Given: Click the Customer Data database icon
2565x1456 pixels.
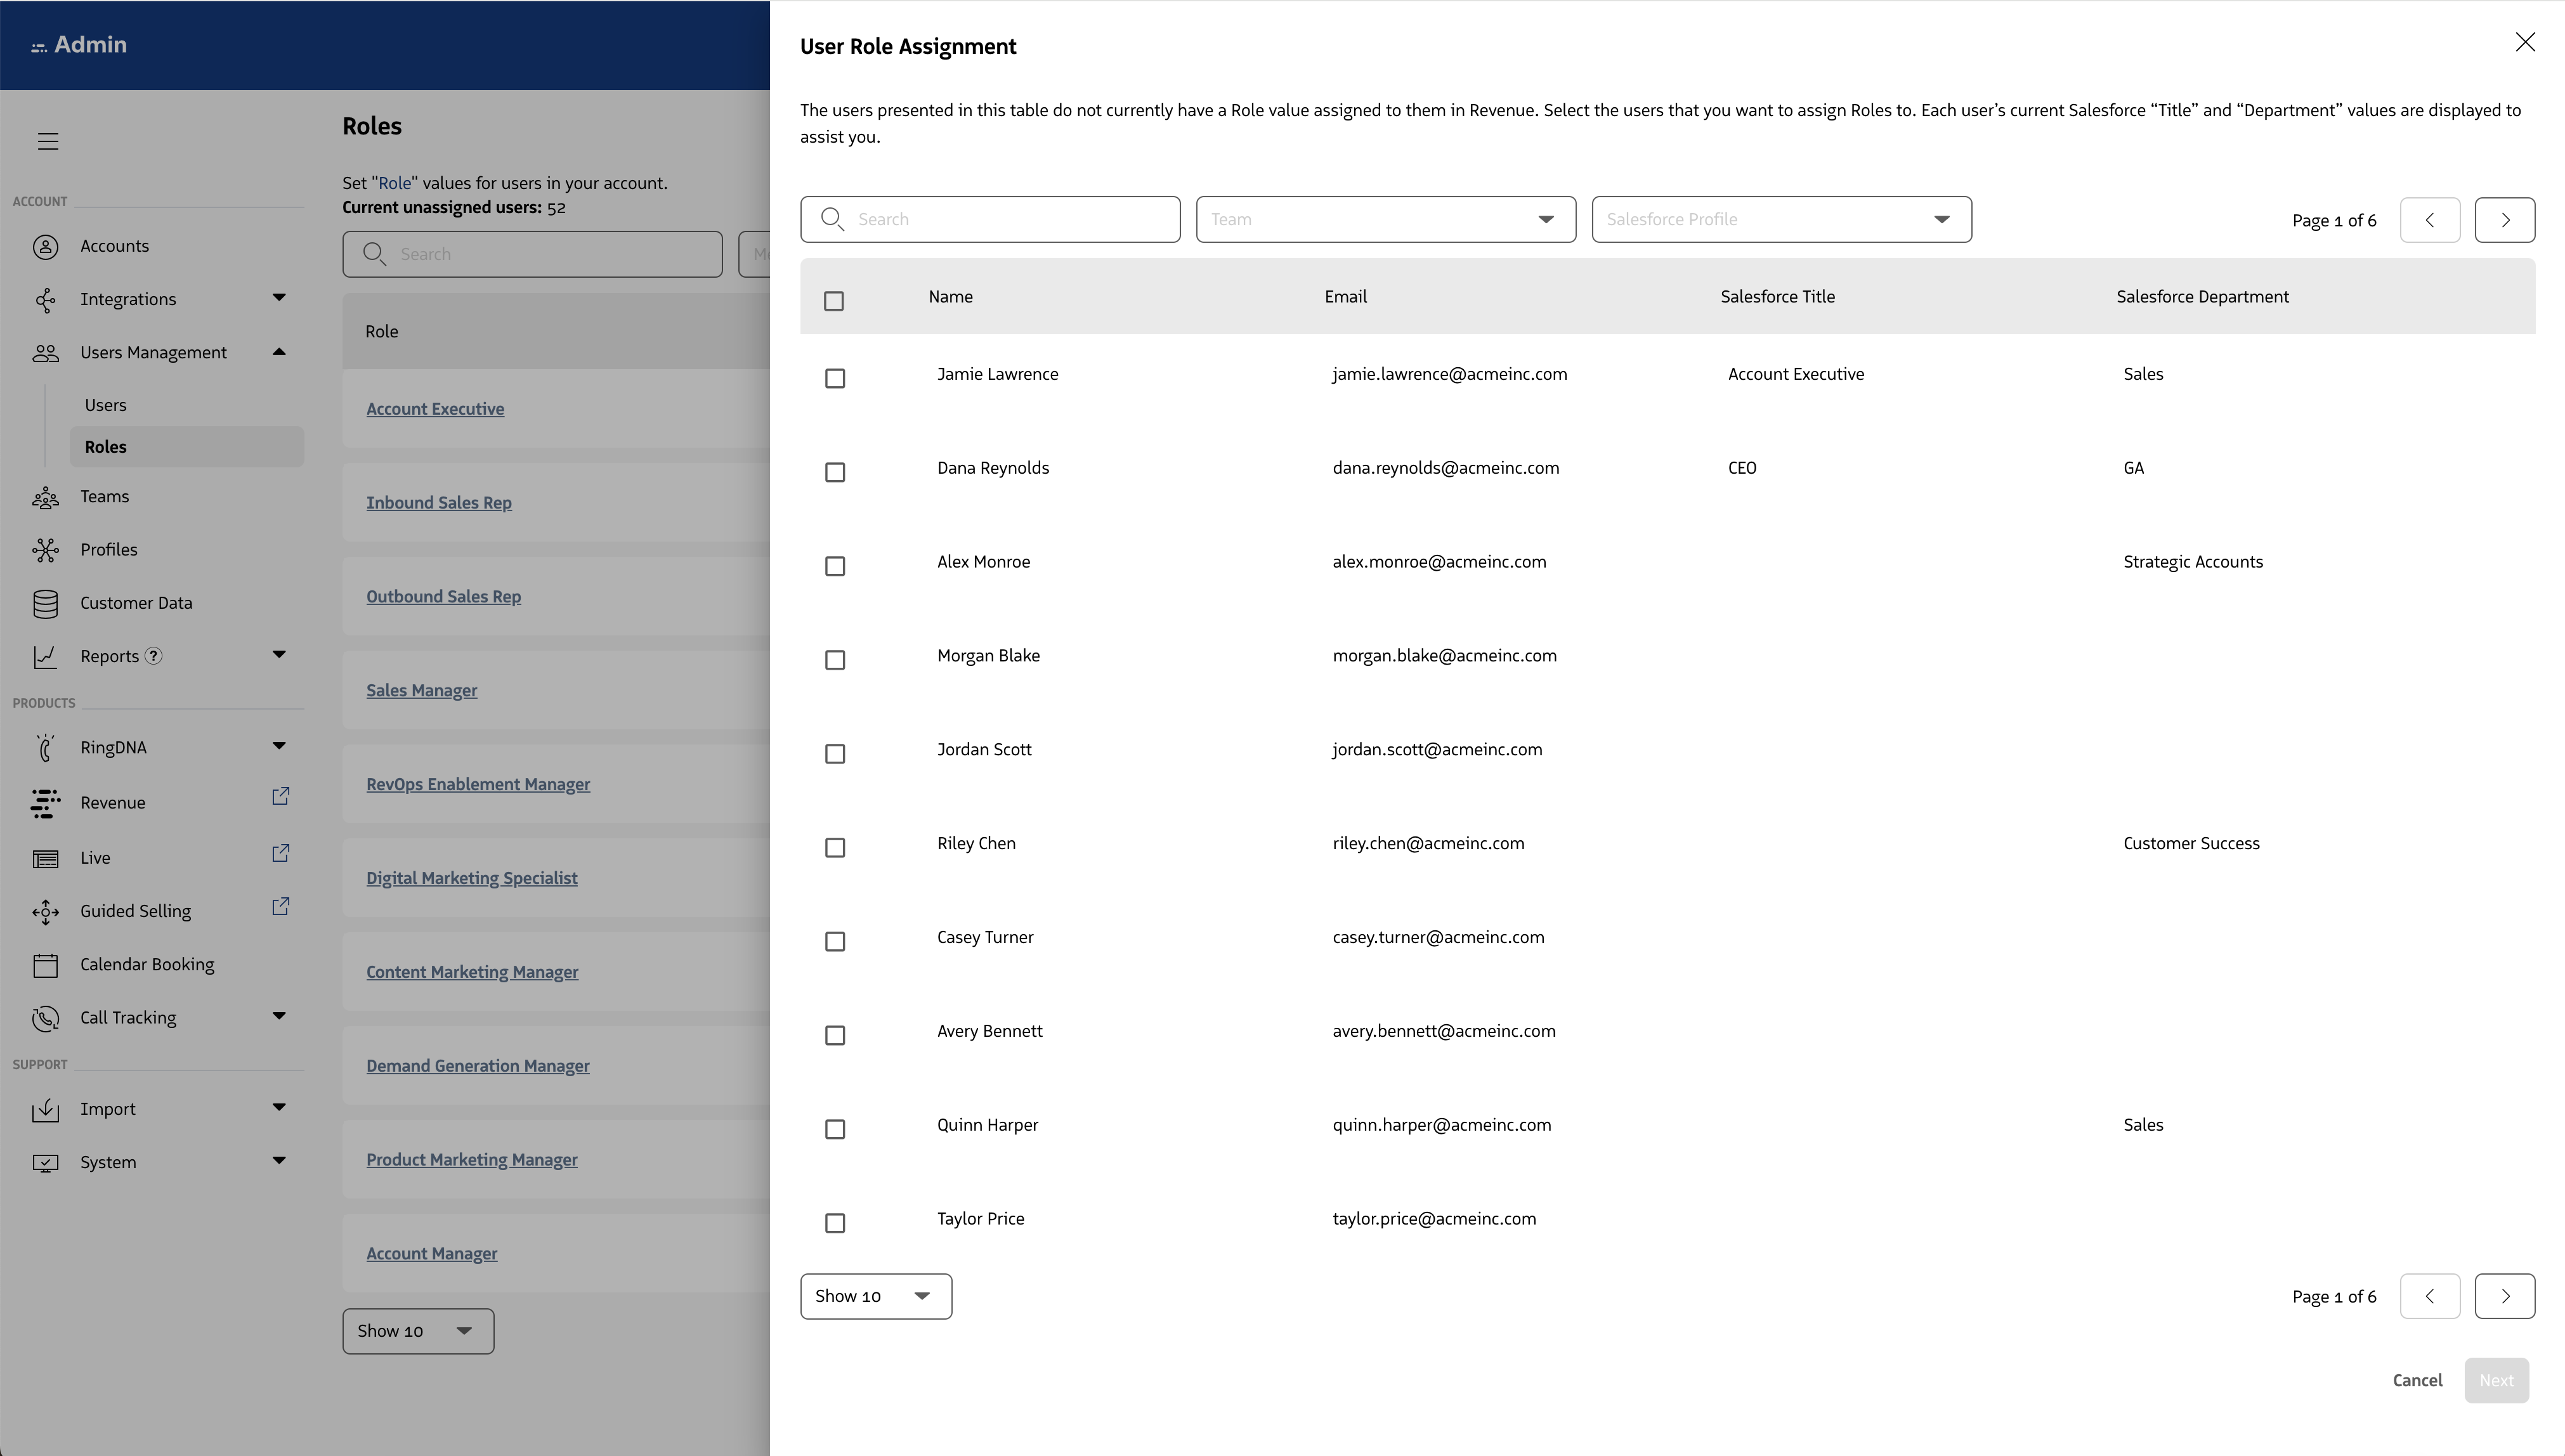Looking at the screenshot, I should tap(46, 603).
